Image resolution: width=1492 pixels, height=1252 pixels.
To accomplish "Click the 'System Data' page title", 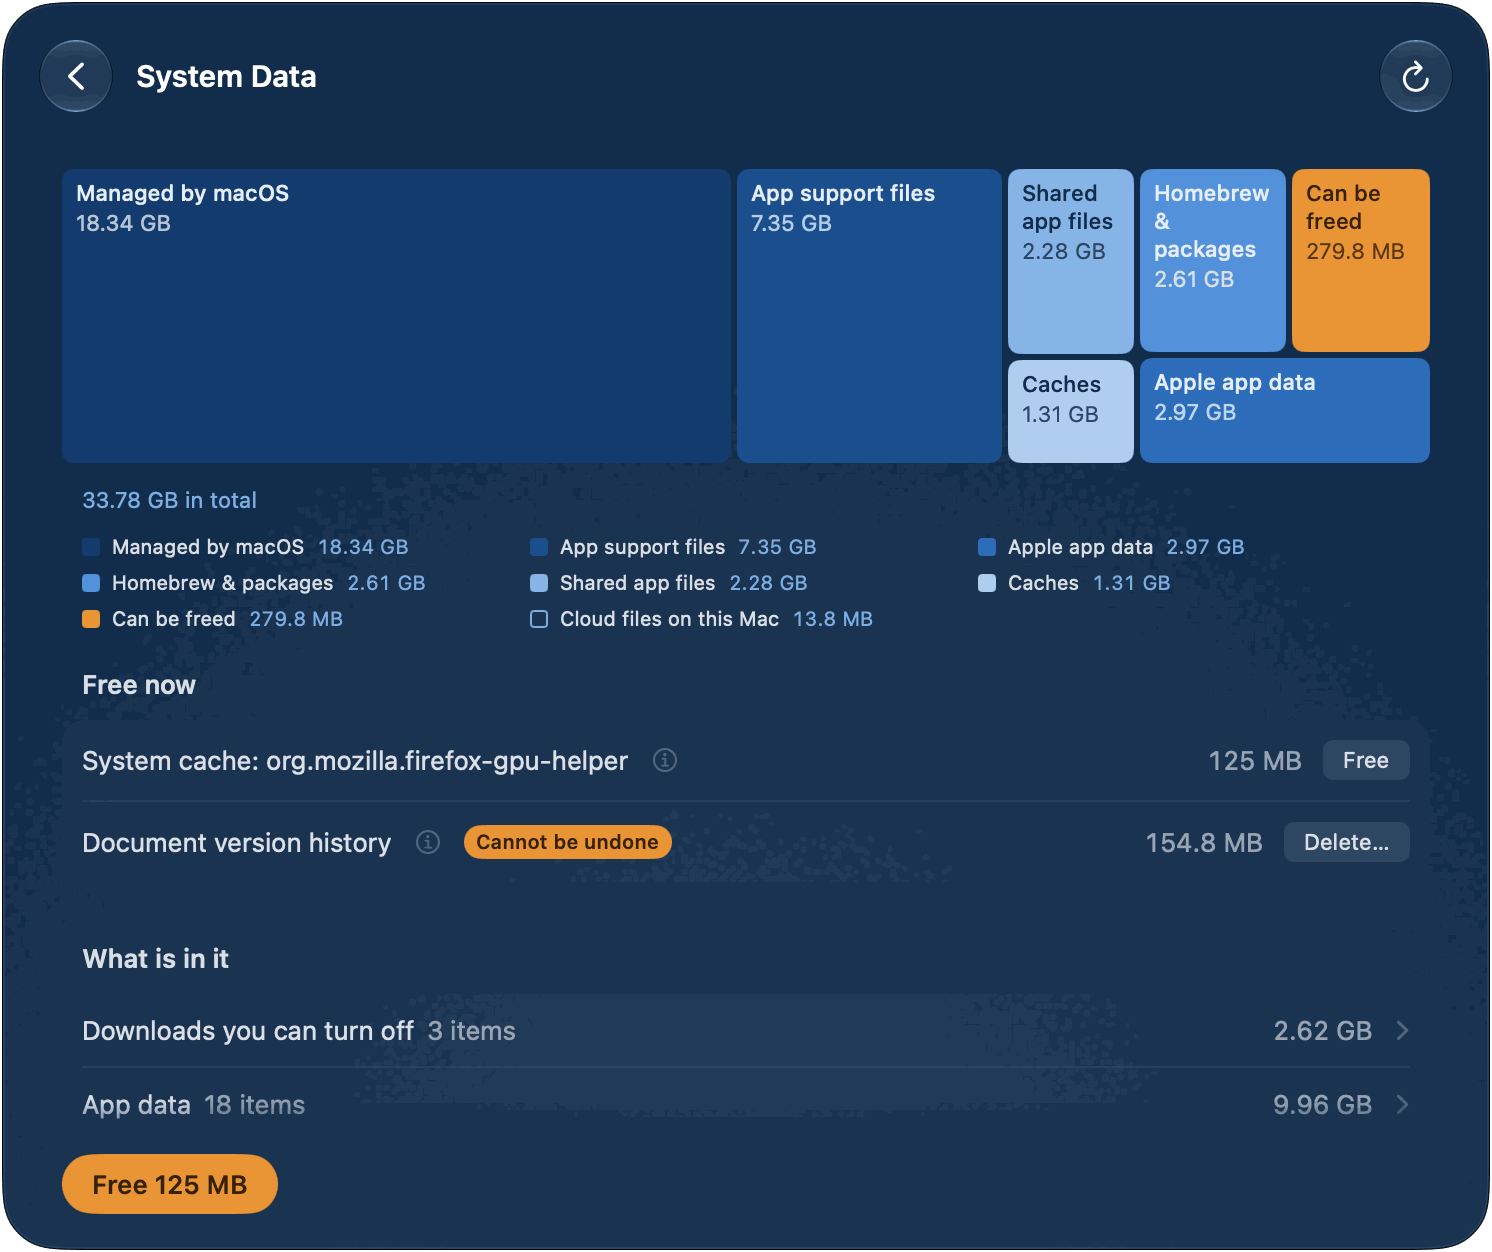I will pos(226,76).
